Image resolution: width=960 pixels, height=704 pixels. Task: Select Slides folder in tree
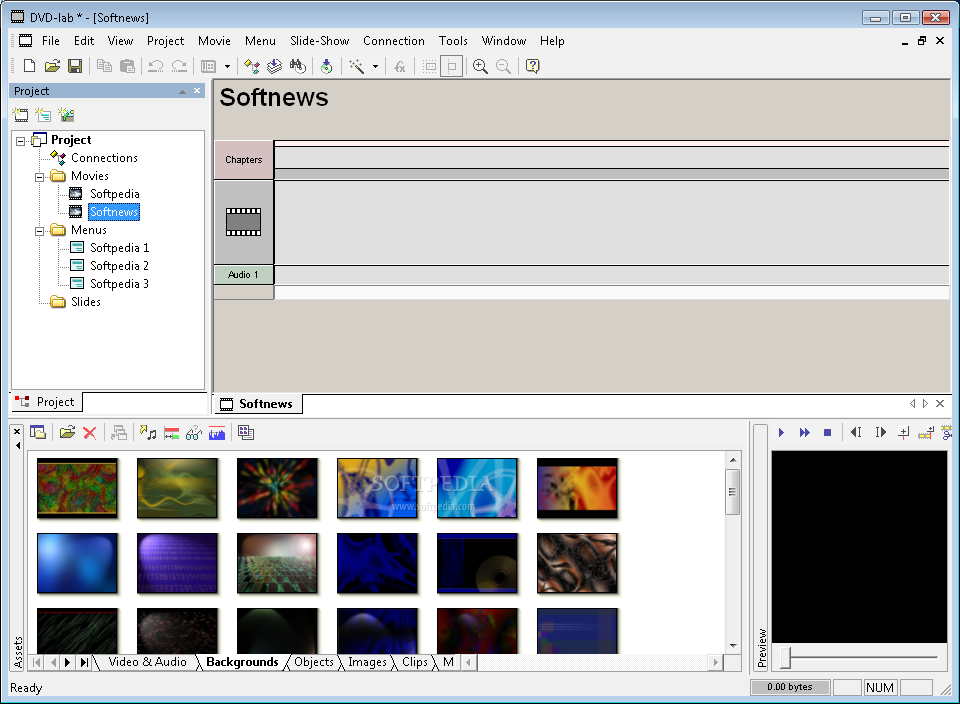point(86,302)
